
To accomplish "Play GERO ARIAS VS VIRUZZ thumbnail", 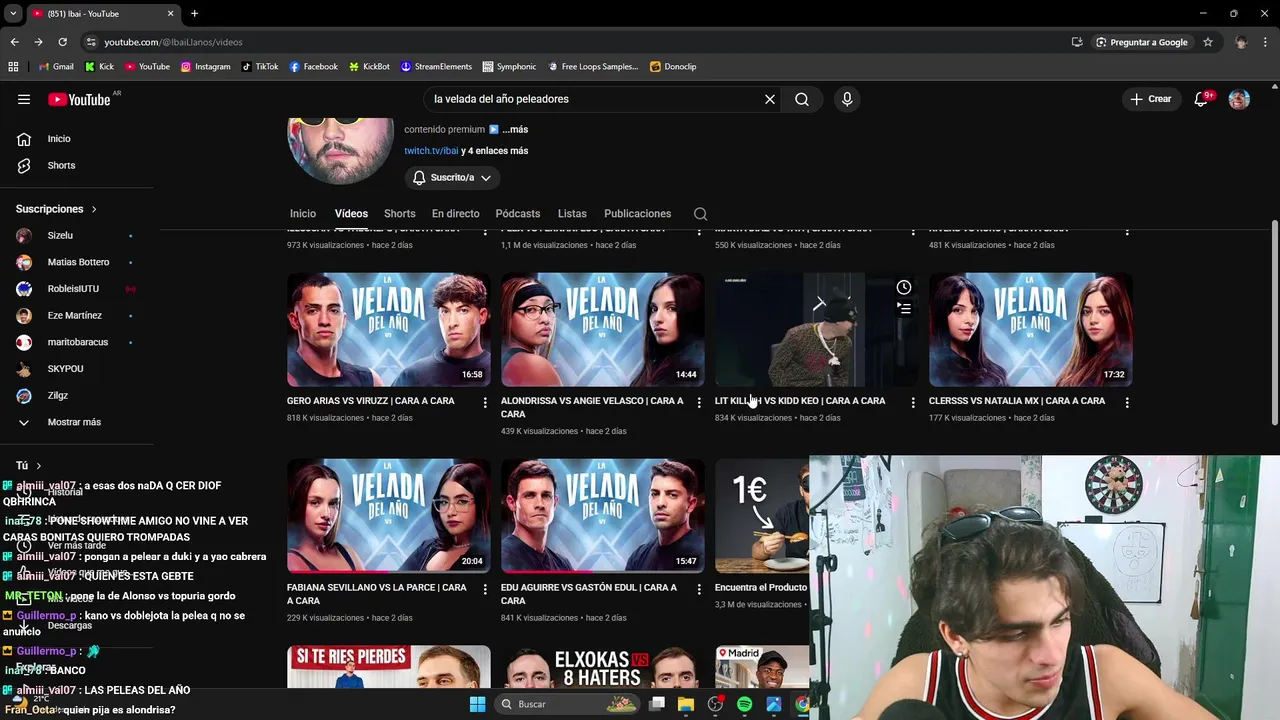I will [x=388, y=329].
